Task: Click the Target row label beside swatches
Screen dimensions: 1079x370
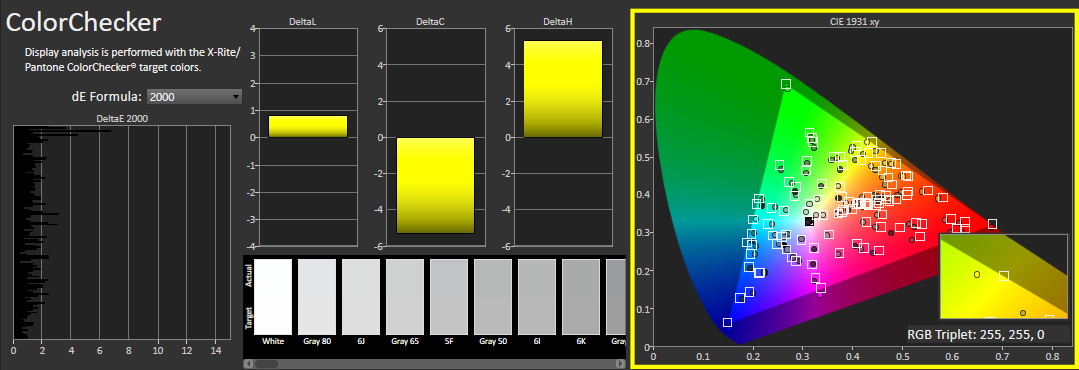Action: point(248,318)
